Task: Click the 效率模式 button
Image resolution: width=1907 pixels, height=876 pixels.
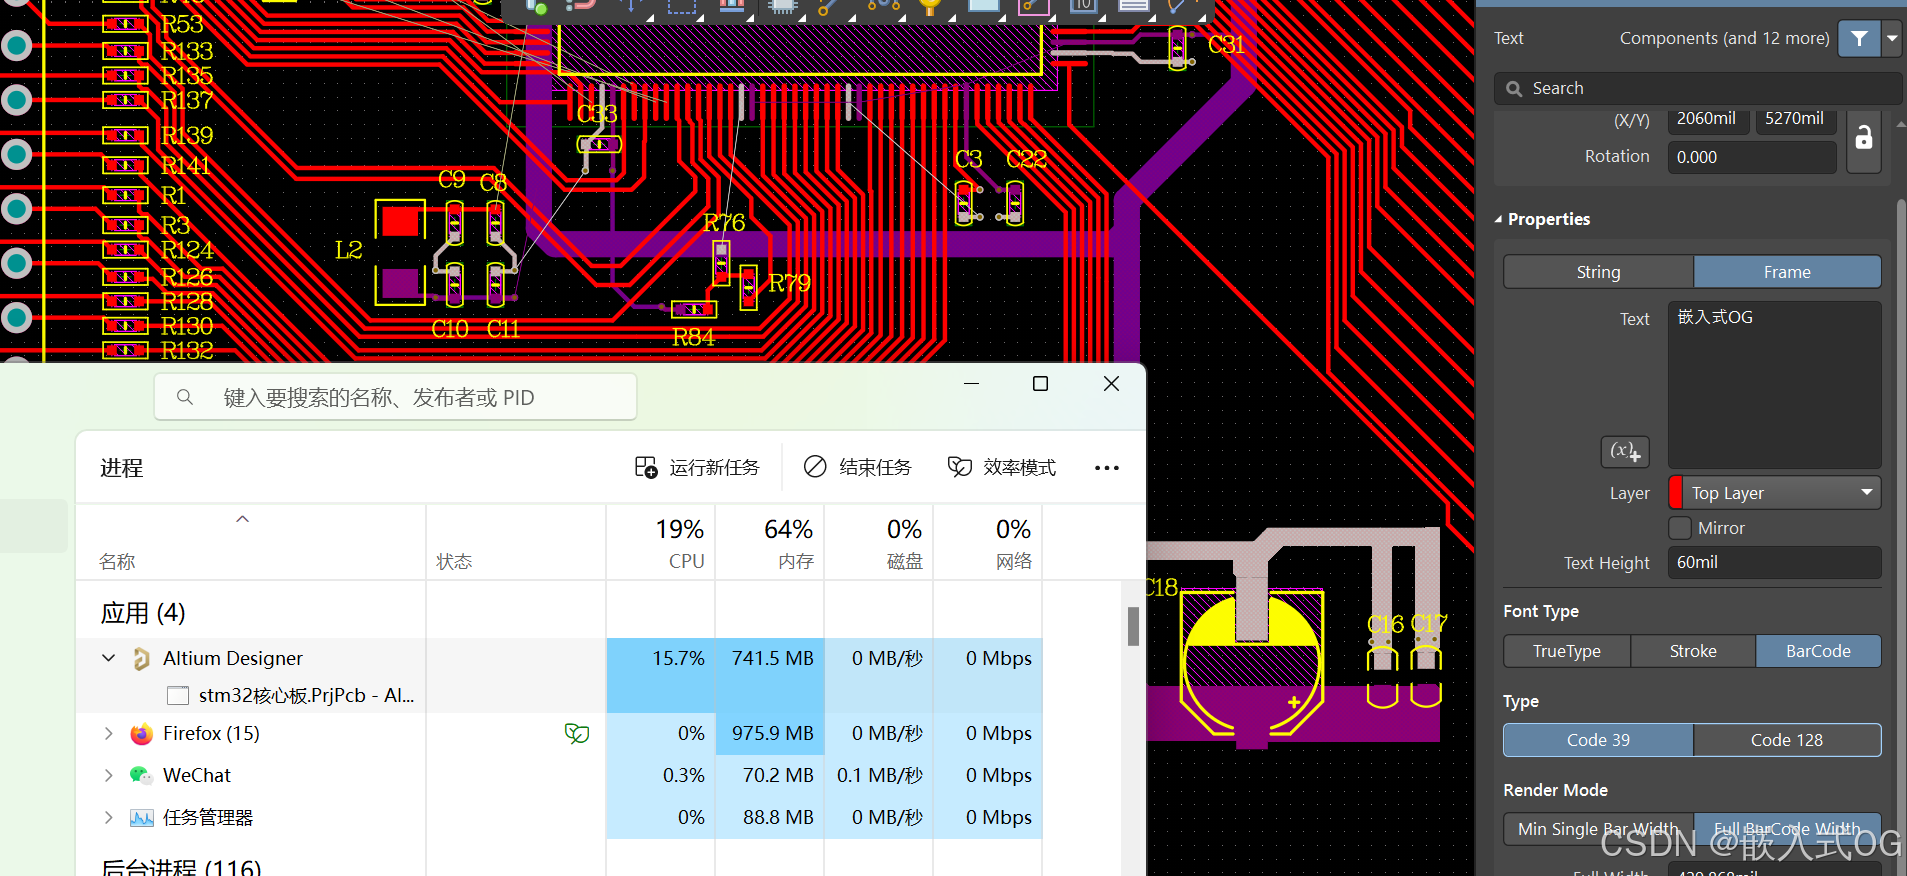Action: pos(1002,467)
